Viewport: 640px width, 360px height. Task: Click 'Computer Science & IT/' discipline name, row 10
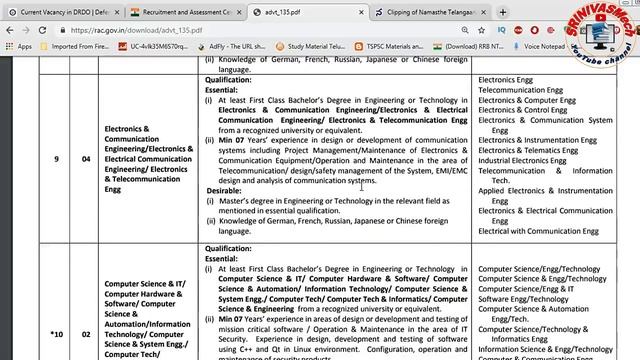145,284
